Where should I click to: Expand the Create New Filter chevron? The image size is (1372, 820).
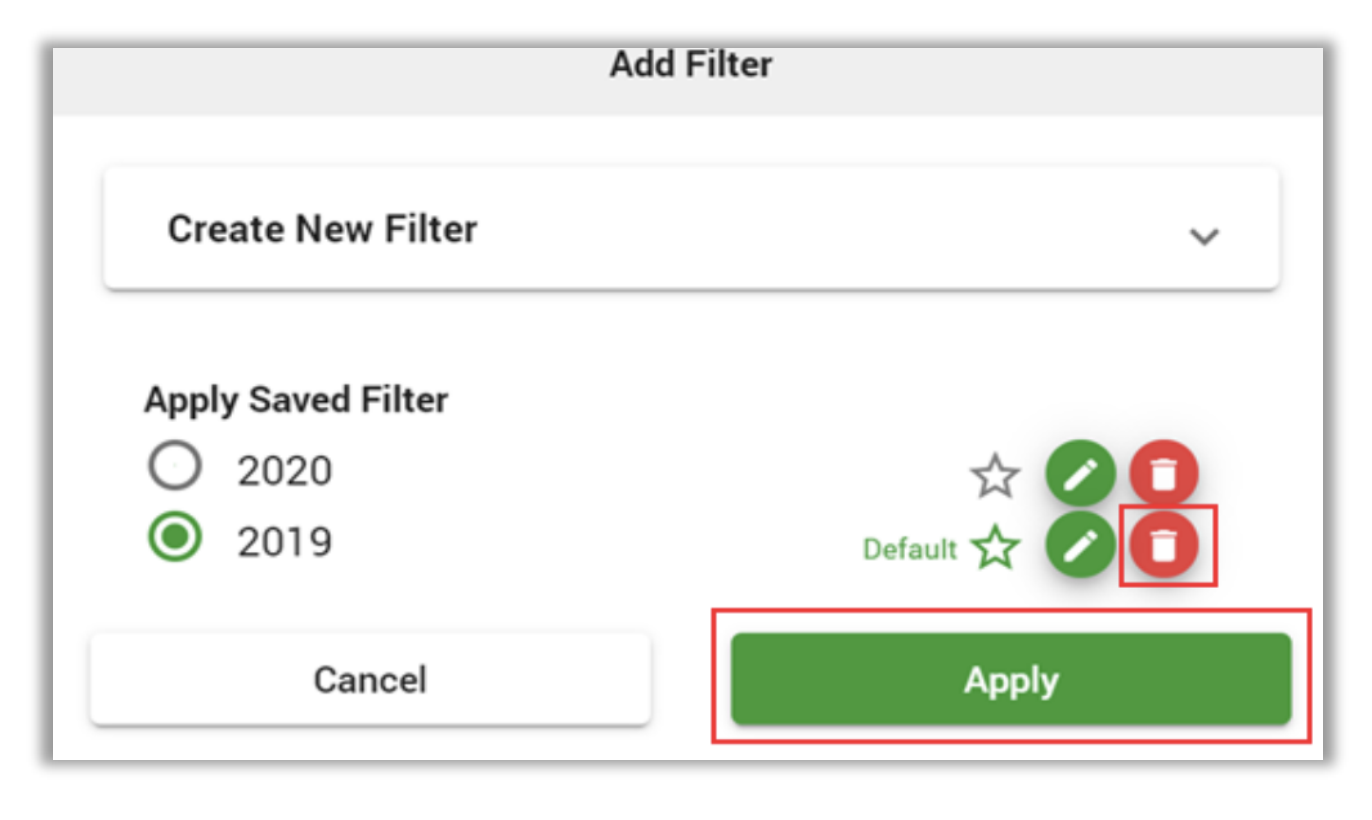point(1204,237)
